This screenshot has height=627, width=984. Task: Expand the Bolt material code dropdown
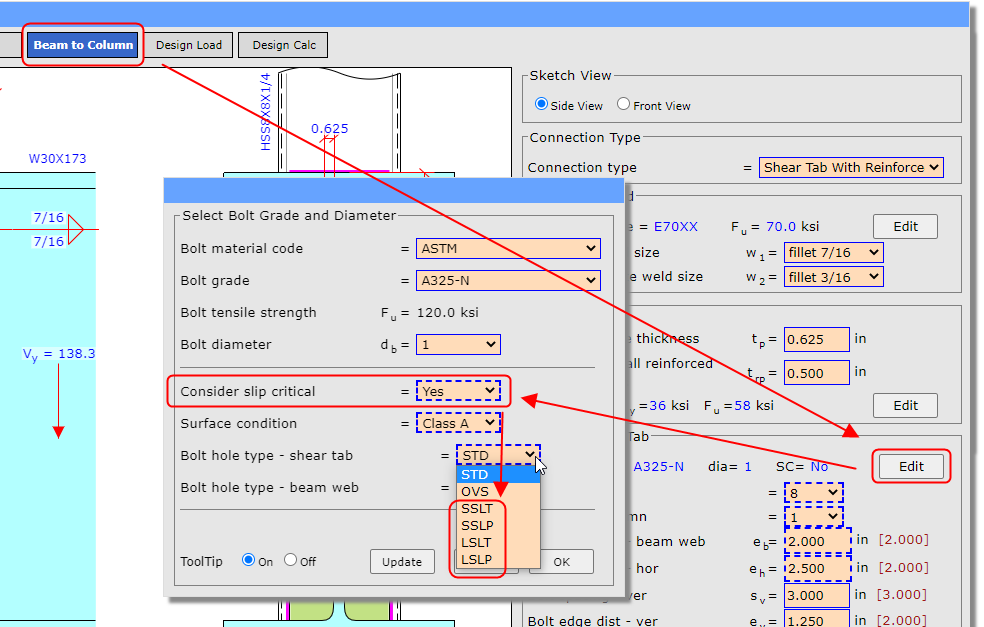[x=508, y=249]
